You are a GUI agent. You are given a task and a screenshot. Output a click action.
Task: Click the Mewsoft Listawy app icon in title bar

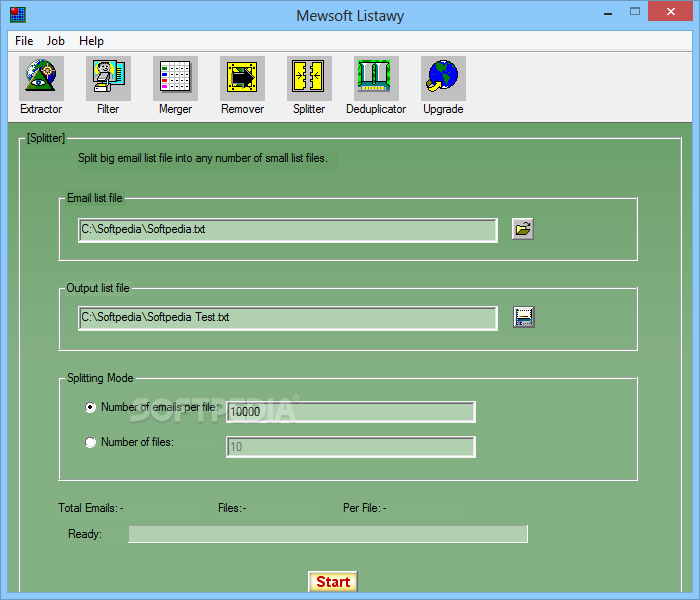tap(18, 15)
